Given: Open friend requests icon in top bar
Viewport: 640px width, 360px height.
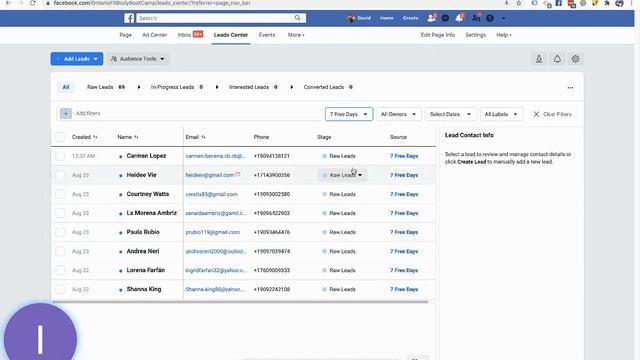Looking at the screenshot, I should coord(431,18).
